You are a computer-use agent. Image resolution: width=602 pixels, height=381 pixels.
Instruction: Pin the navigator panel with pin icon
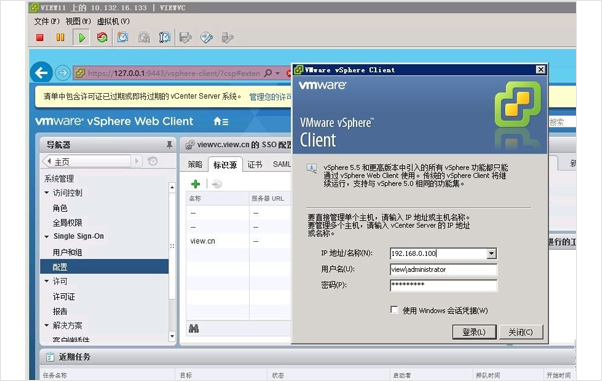point(169,144)
